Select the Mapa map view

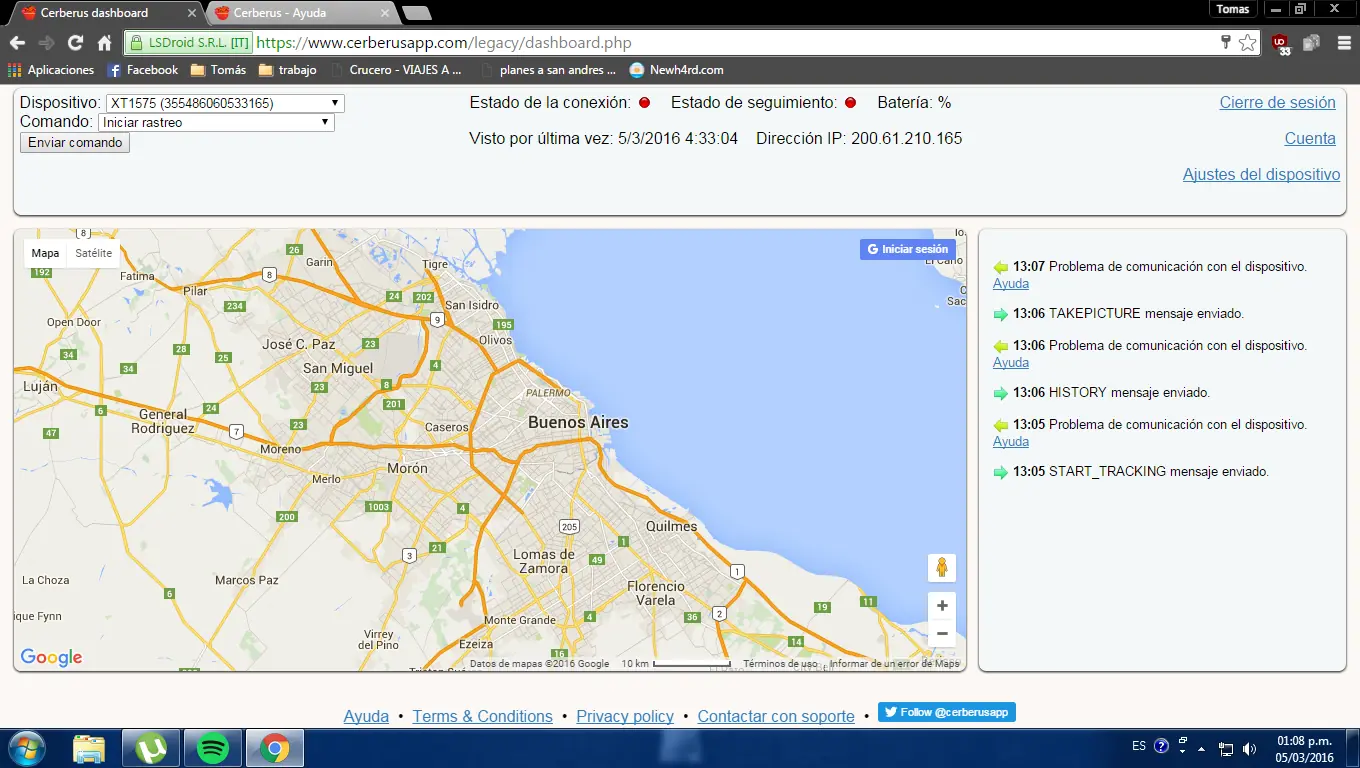pyautogui.click(x=45, y=253)
